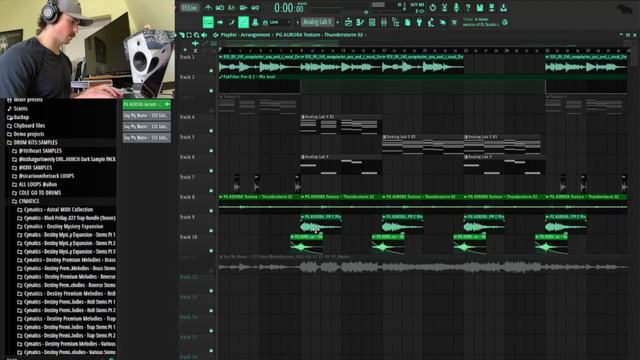
Task: Click the playlist select-region icon
Action: (x=189, y=35)
